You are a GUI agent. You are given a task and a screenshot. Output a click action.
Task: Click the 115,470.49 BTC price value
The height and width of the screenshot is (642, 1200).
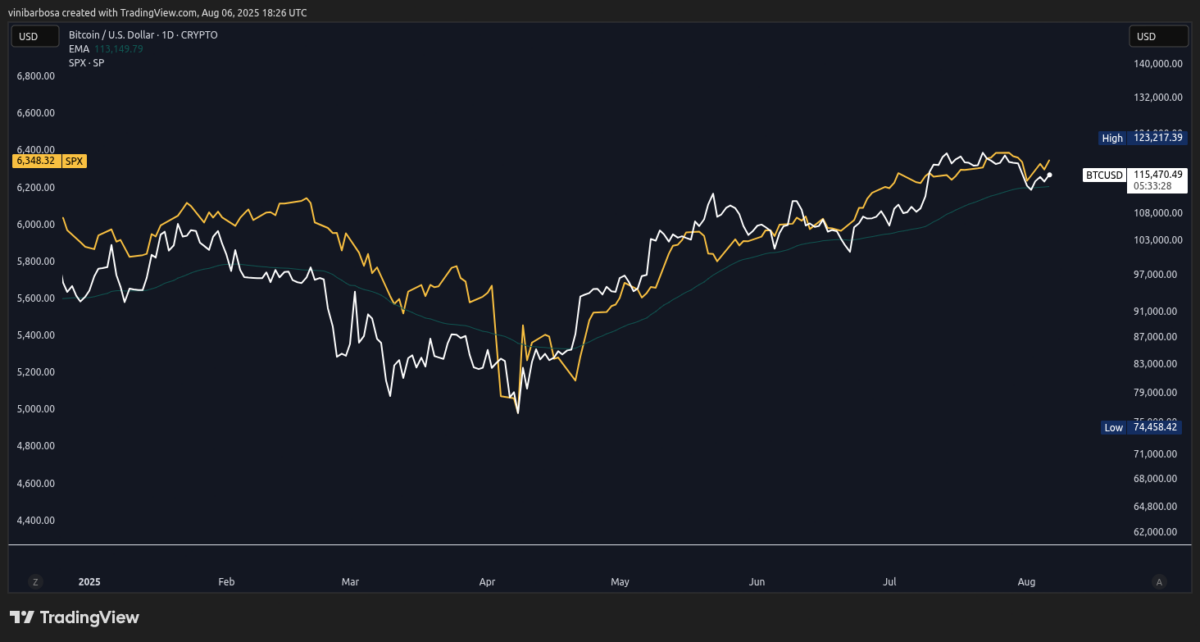(x=1157, y=174)
